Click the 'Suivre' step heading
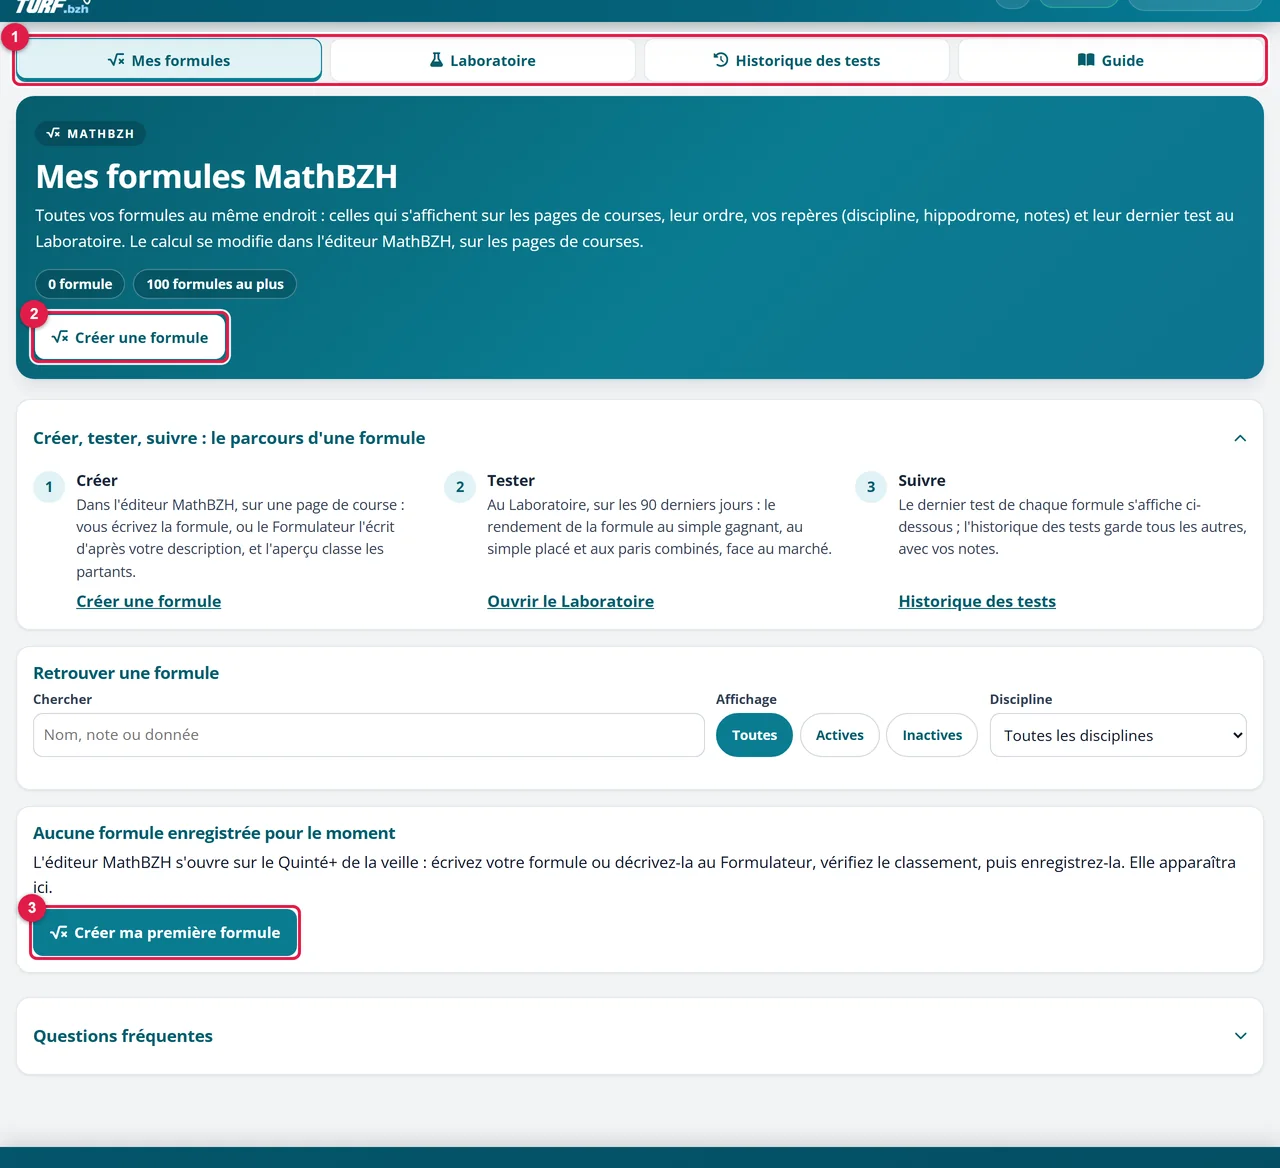The width and height of the screenshot is (1280, 1168). pos(922,481)
